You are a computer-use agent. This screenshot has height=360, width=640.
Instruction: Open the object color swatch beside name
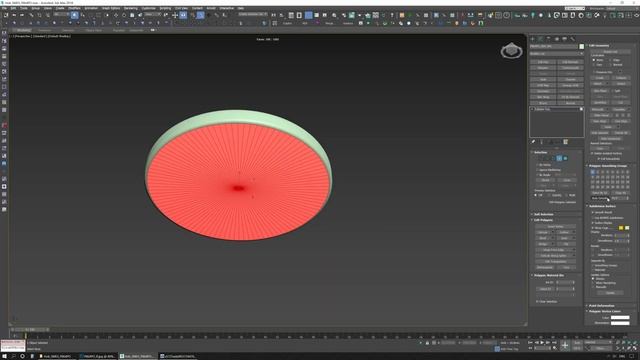[582, 47]
